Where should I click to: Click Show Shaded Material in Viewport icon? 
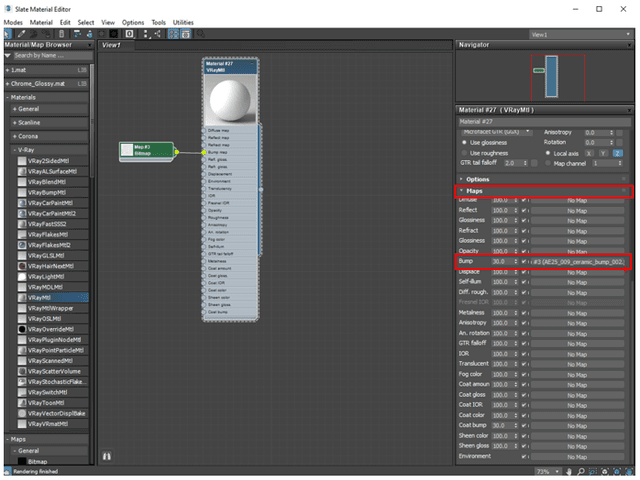102,34
